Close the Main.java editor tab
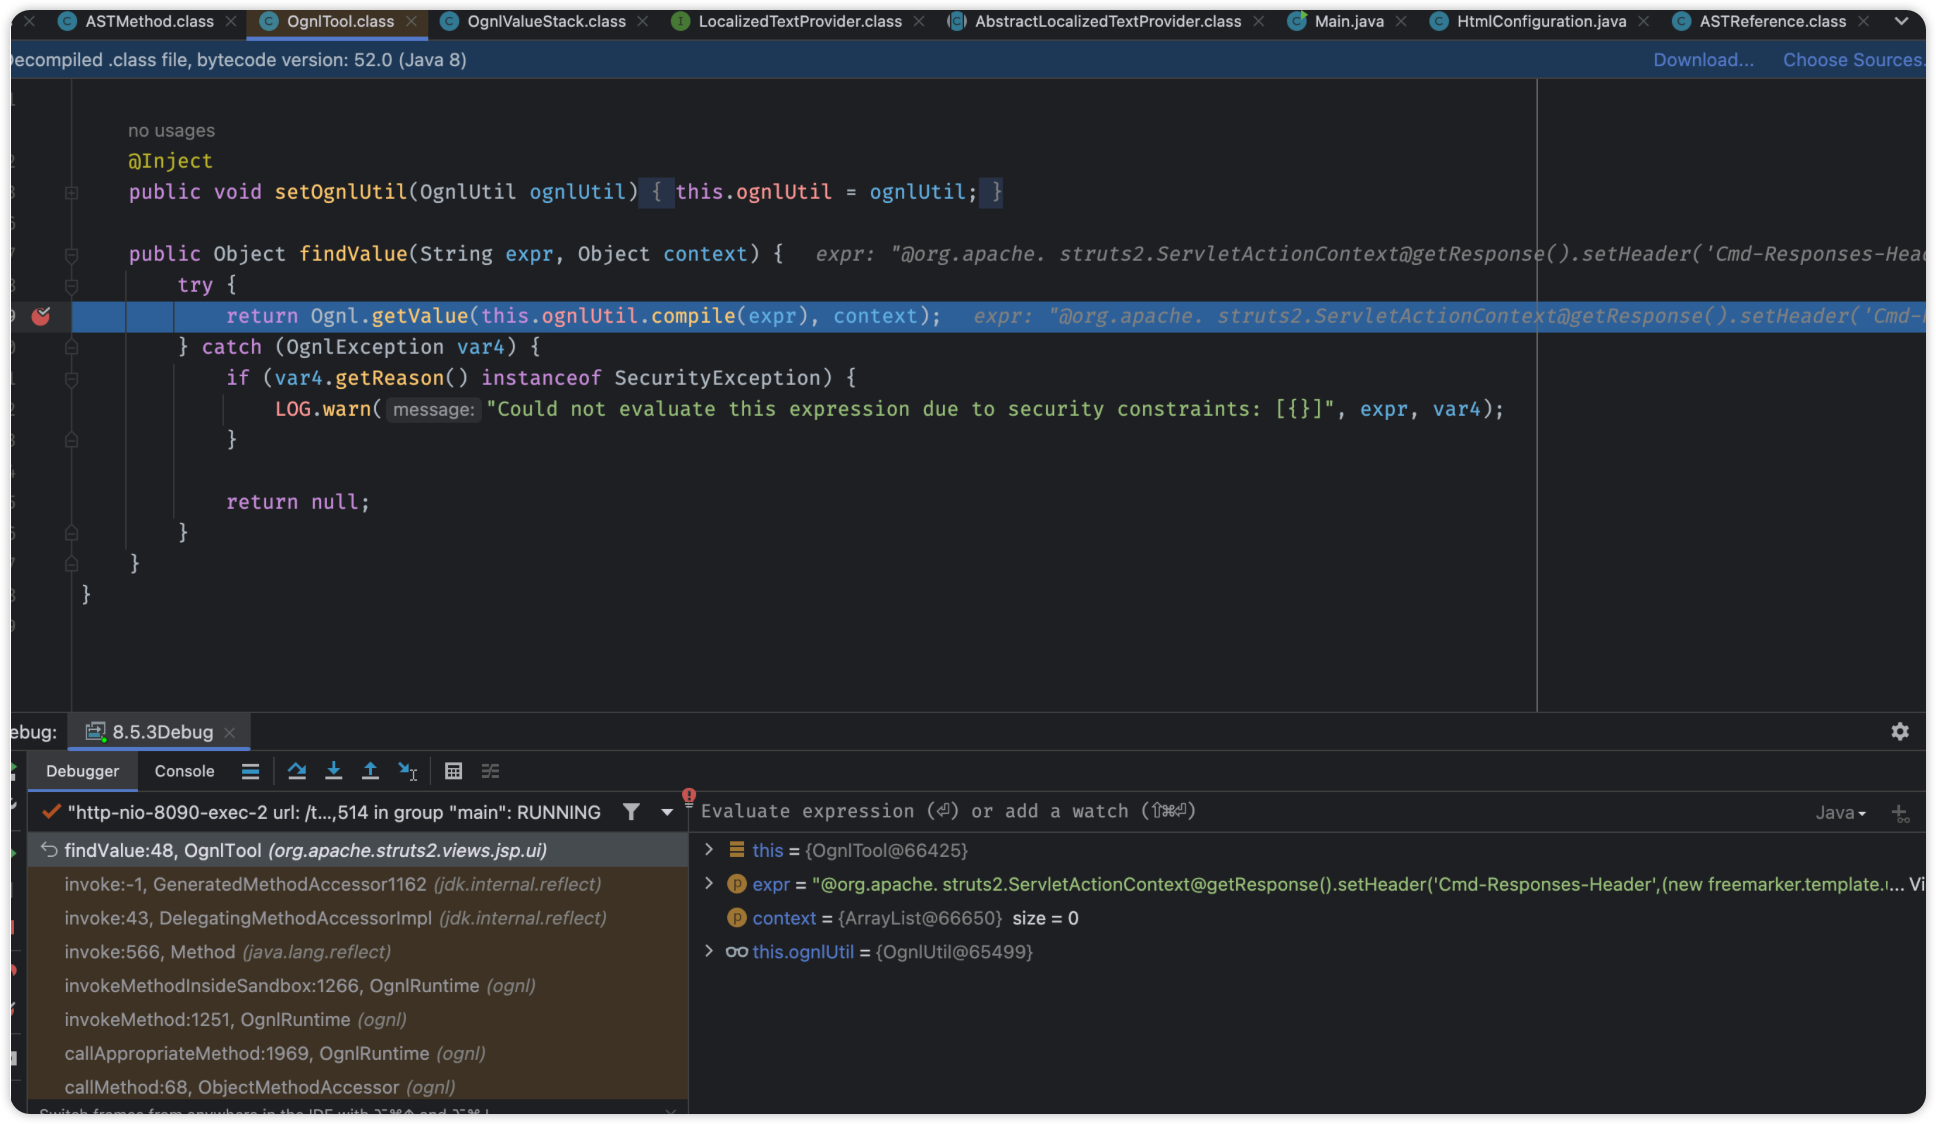Viewport: 1936px width, 1124px height. (x=1401, y=21)
